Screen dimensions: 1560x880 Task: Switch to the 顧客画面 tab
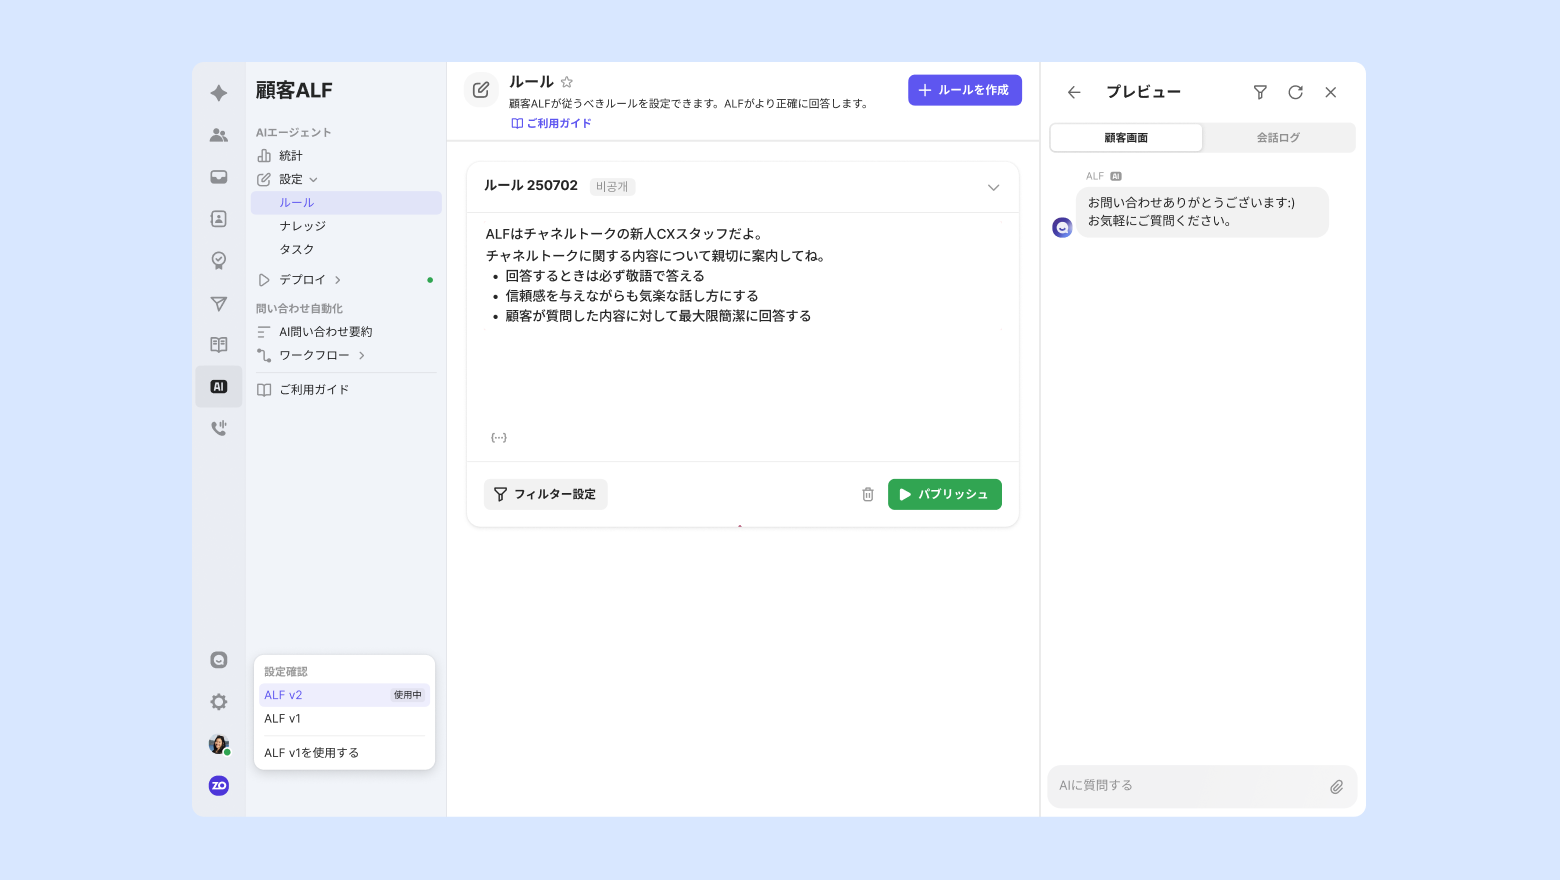(x=1126, y=138)
